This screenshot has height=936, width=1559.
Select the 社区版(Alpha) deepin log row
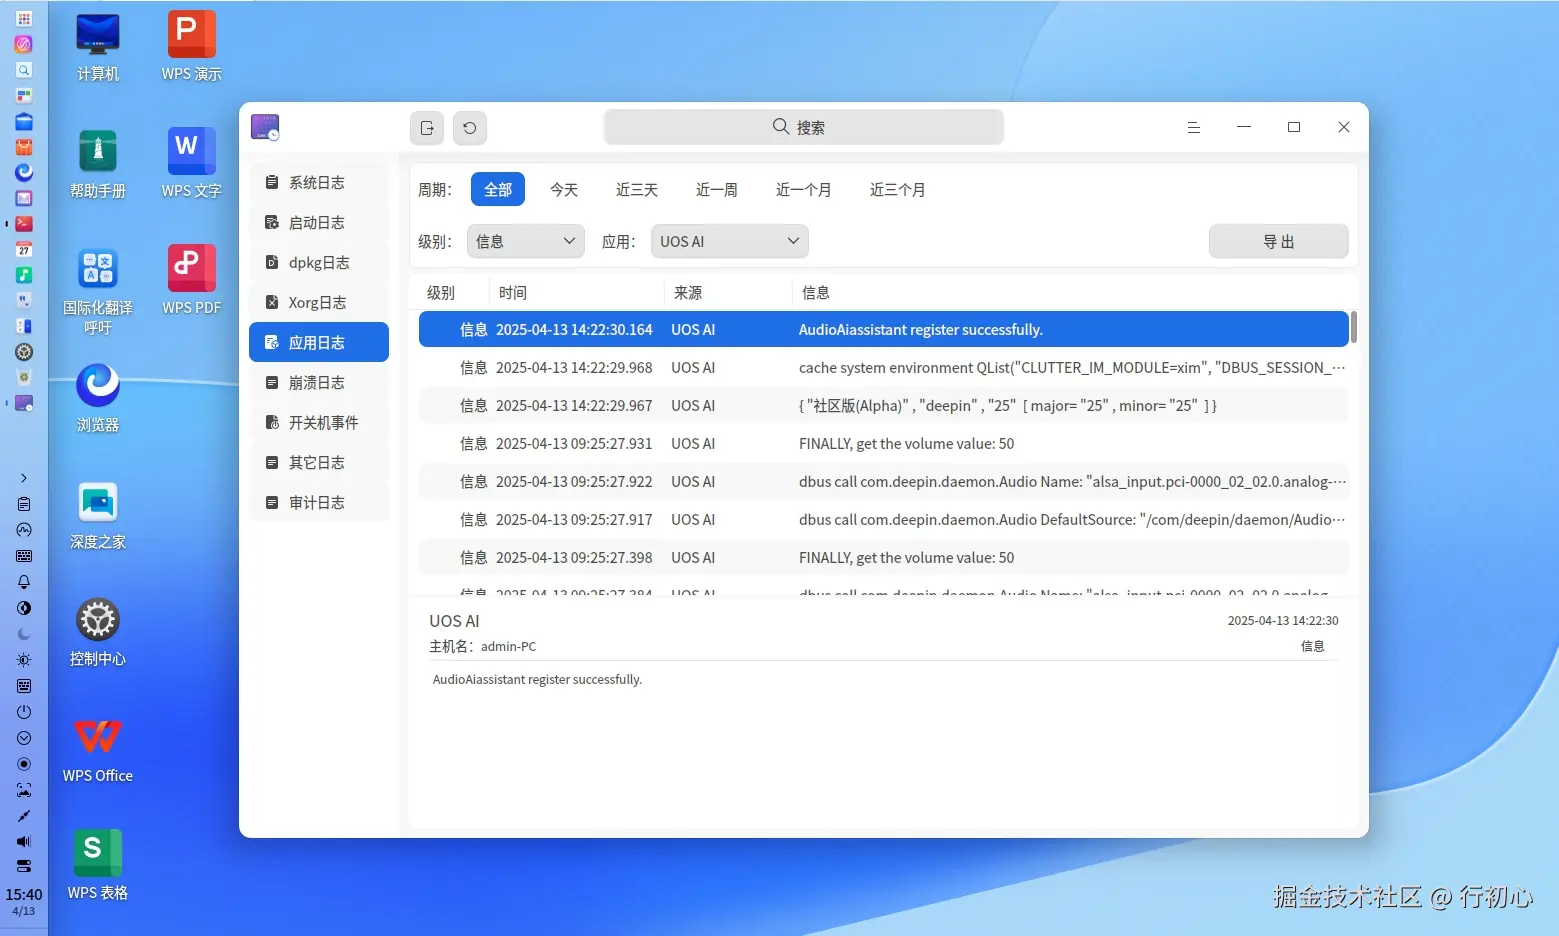[x=884, y=405]
